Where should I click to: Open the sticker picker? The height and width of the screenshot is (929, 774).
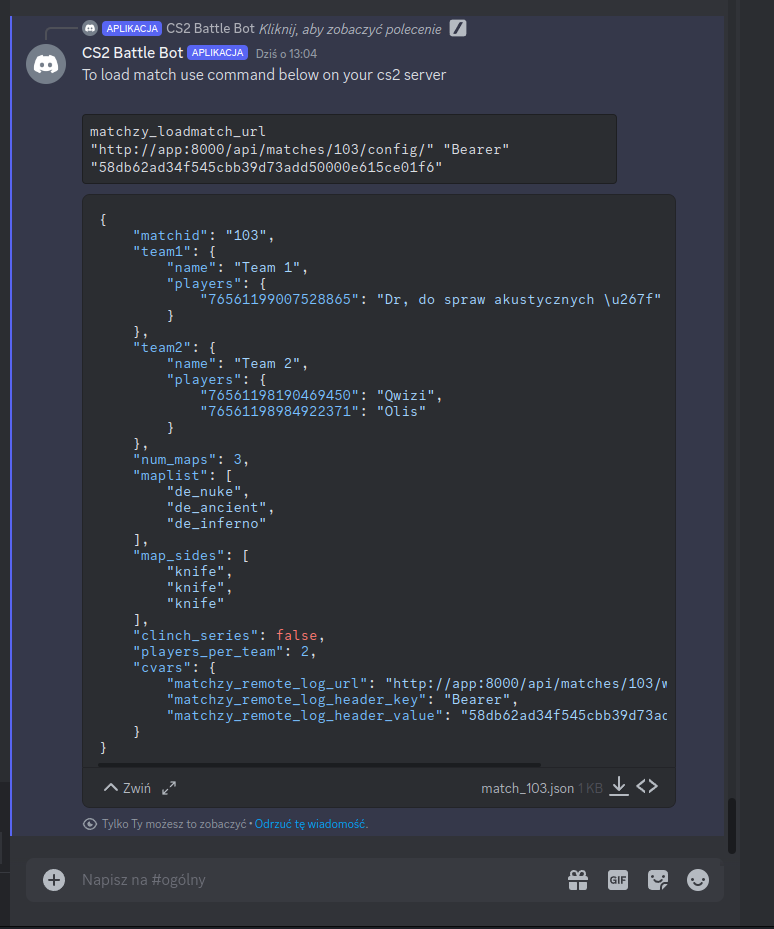[658, 880]
